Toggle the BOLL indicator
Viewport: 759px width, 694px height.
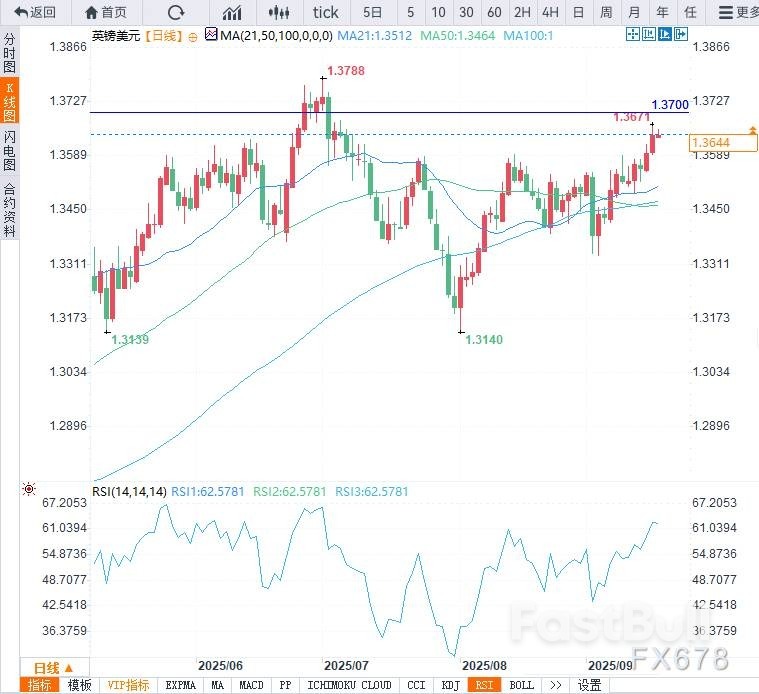521,685
